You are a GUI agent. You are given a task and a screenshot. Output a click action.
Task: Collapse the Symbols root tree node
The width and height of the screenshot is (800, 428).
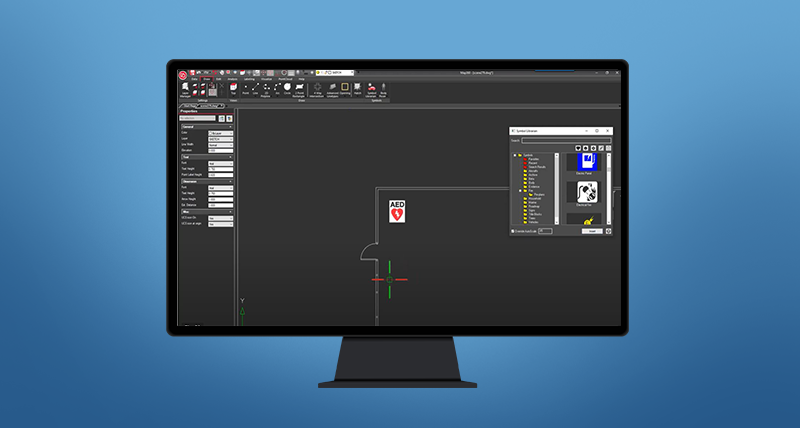(515, 155)
